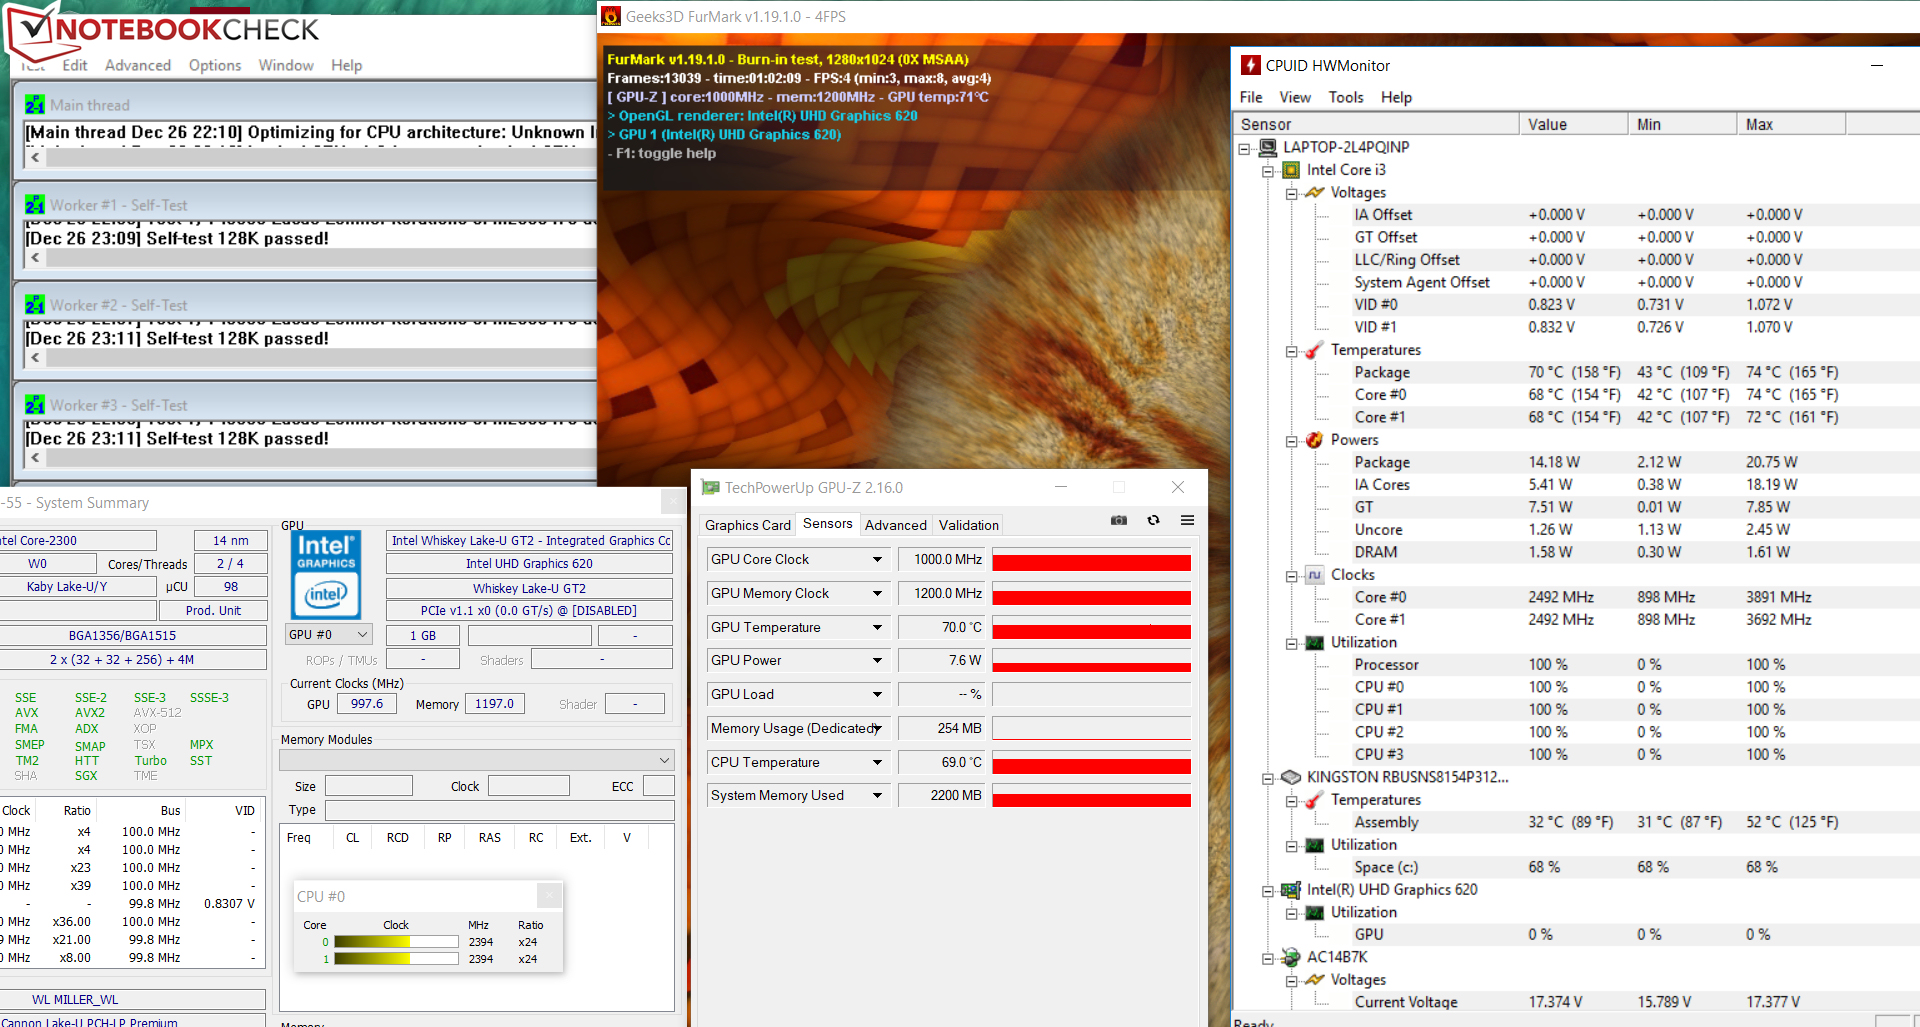1920x1027 pixels.
Task: Open the GPU Power sensor dropdown
Action: [877, 660]
